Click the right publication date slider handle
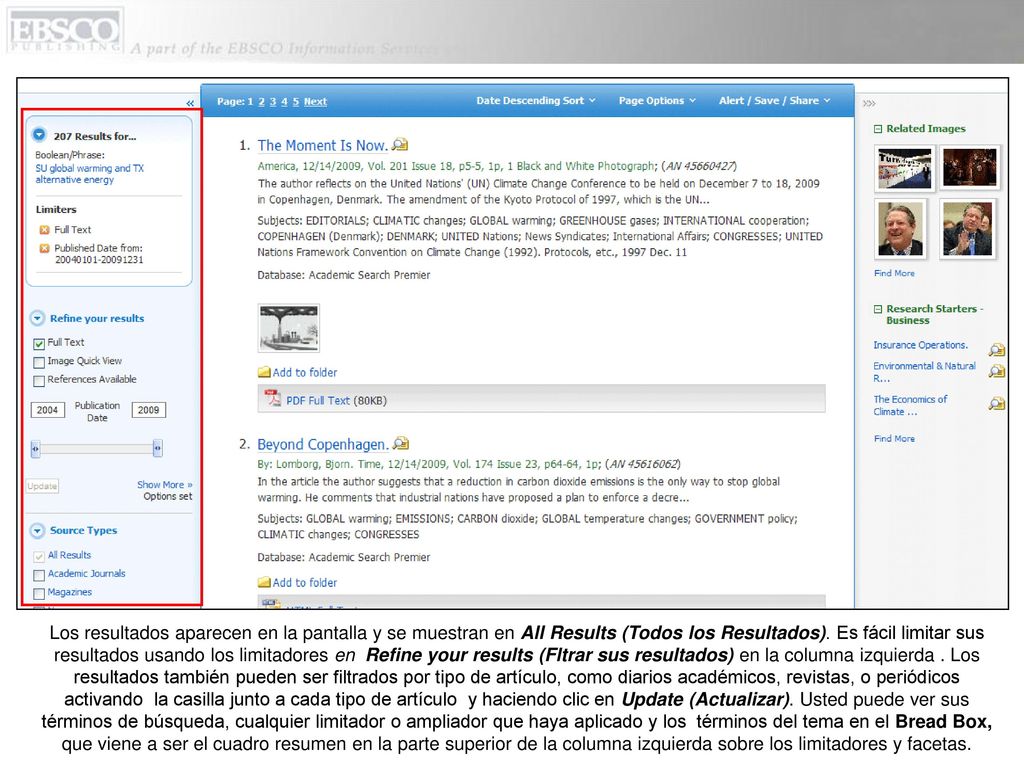Image resolution: width=1024 pixels, height=768 pixels. [157, 448]
